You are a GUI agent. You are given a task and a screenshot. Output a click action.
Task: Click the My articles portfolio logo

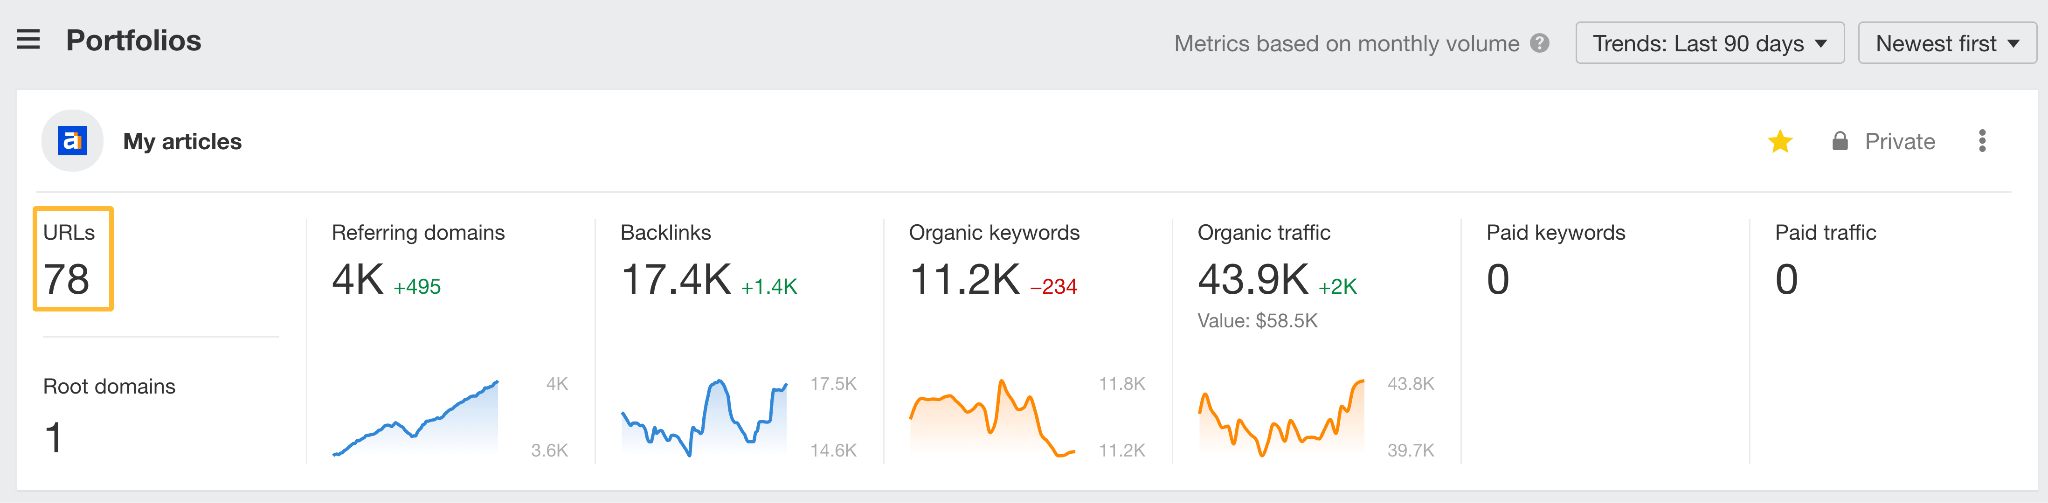72,141
